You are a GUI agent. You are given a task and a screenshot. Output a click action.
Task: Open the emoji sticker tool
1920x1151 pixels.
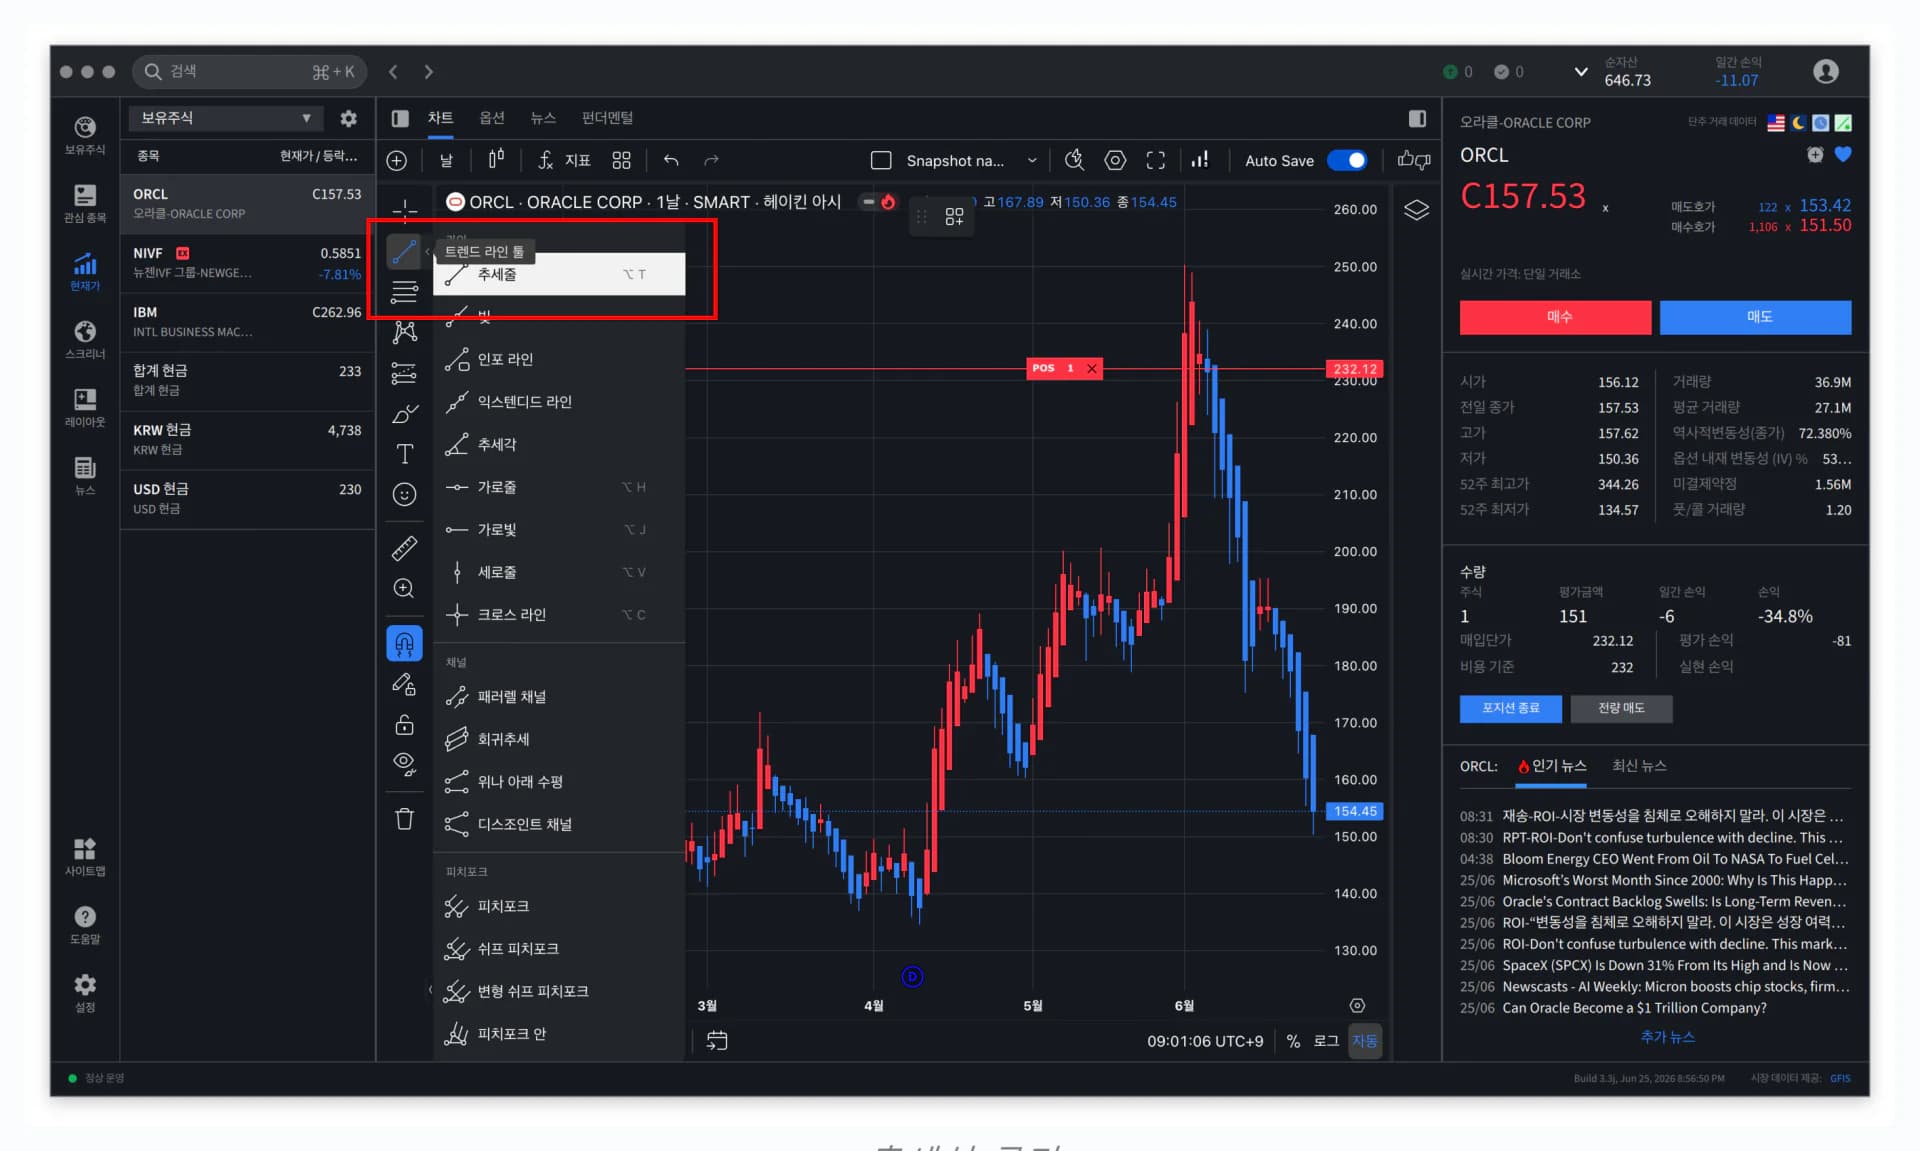(x=404, y=494)
